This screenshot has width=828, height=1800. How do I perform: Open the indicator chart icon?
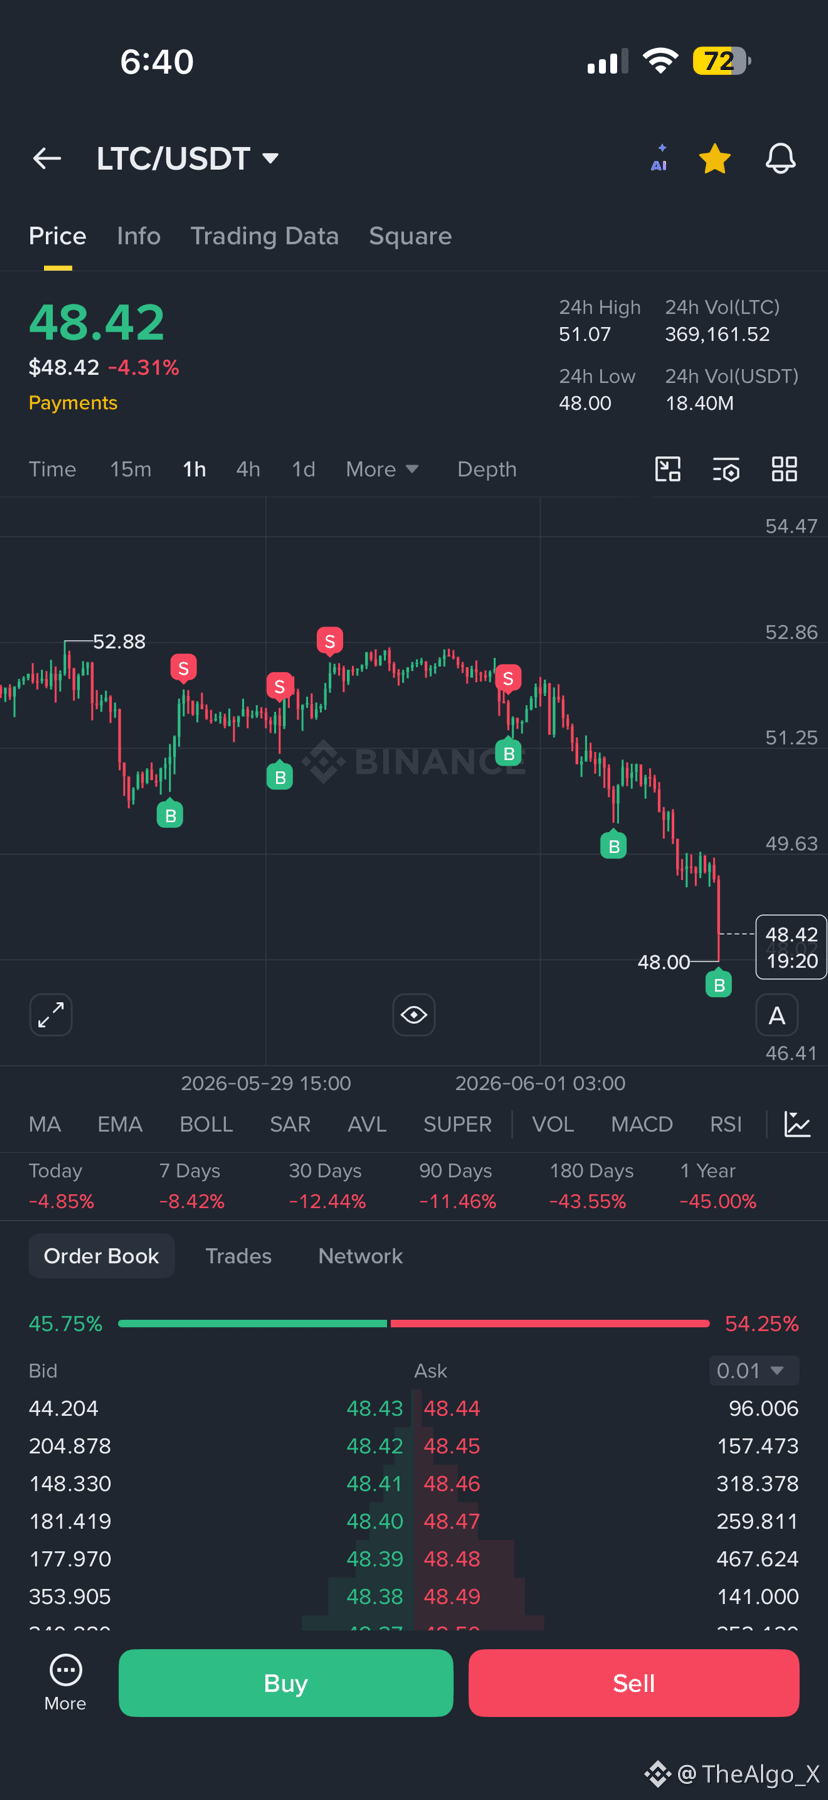(798, 1124)
